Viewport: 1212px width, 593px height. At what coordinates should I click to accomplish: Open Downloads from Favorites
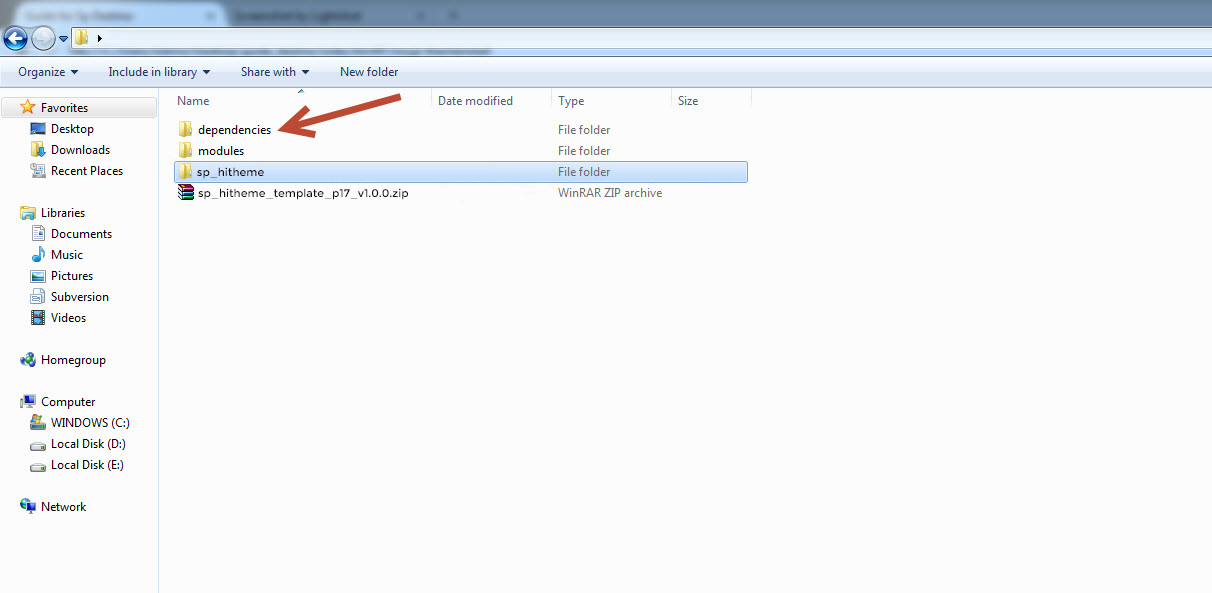click(x=81, y=150)
